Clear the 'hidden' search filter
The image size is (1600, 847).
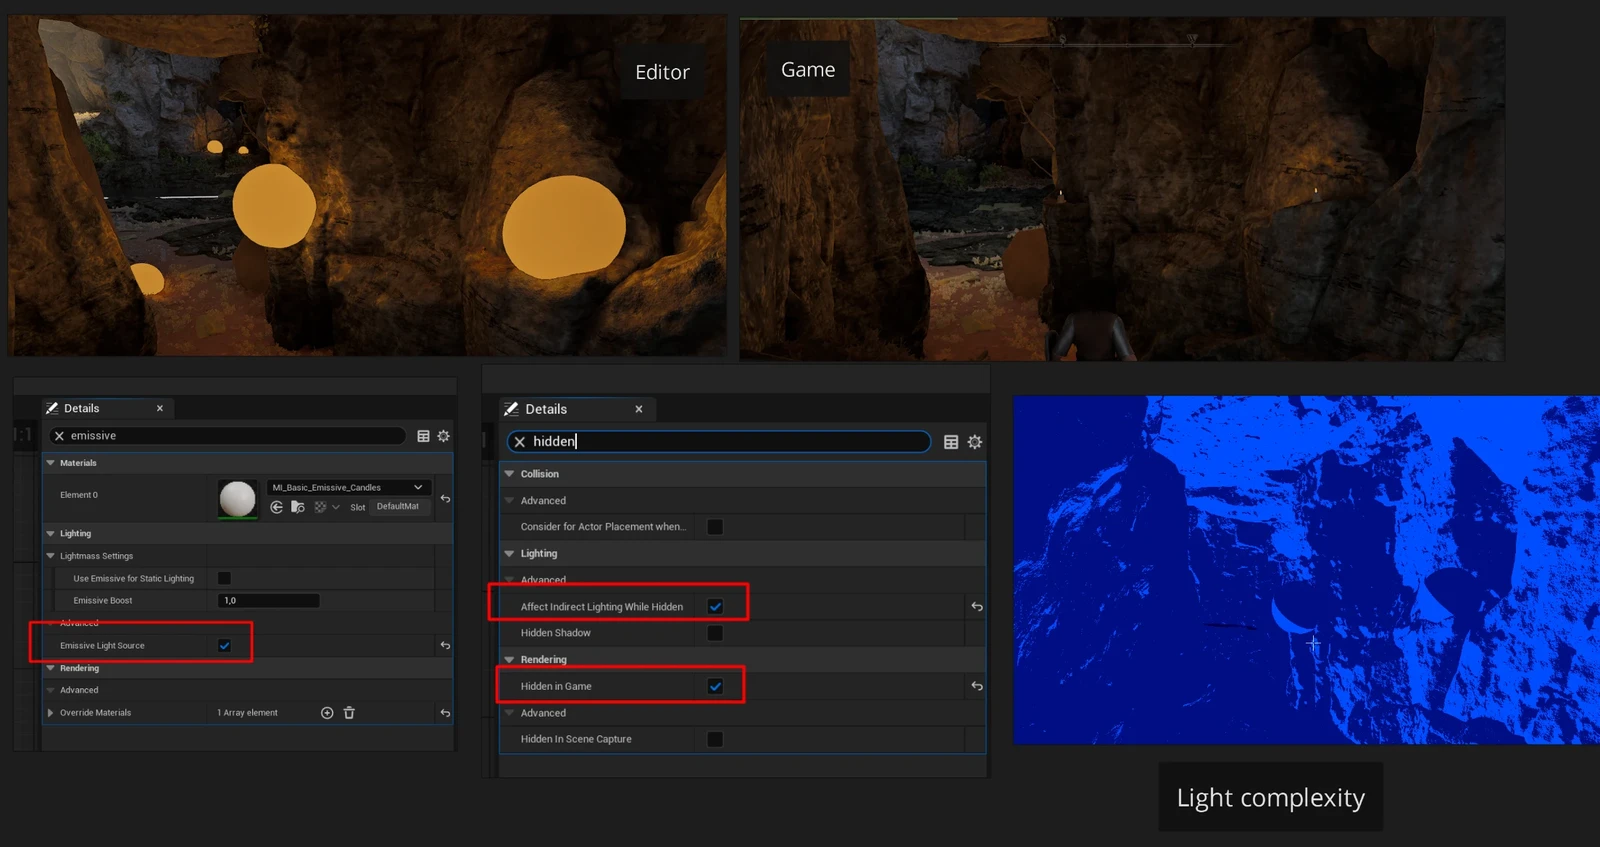tap(520, 442)
